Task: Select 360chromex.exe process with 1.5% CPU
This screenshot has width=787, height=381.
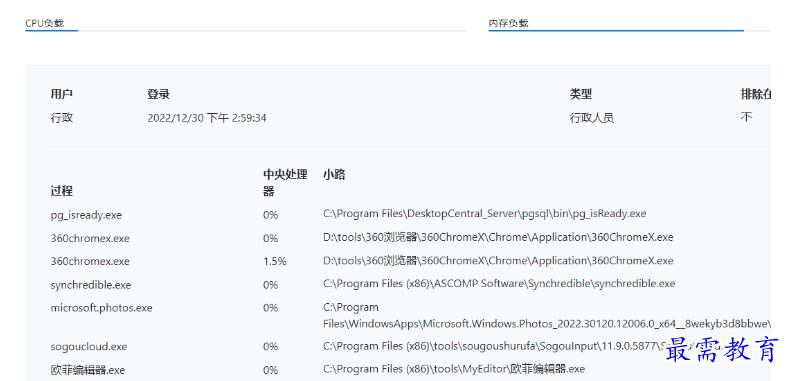Action: 90,262
